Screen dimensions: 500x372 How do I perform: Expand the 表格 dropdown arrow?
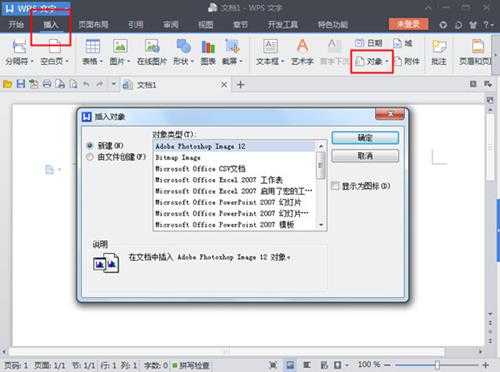(x=101, y=61)
